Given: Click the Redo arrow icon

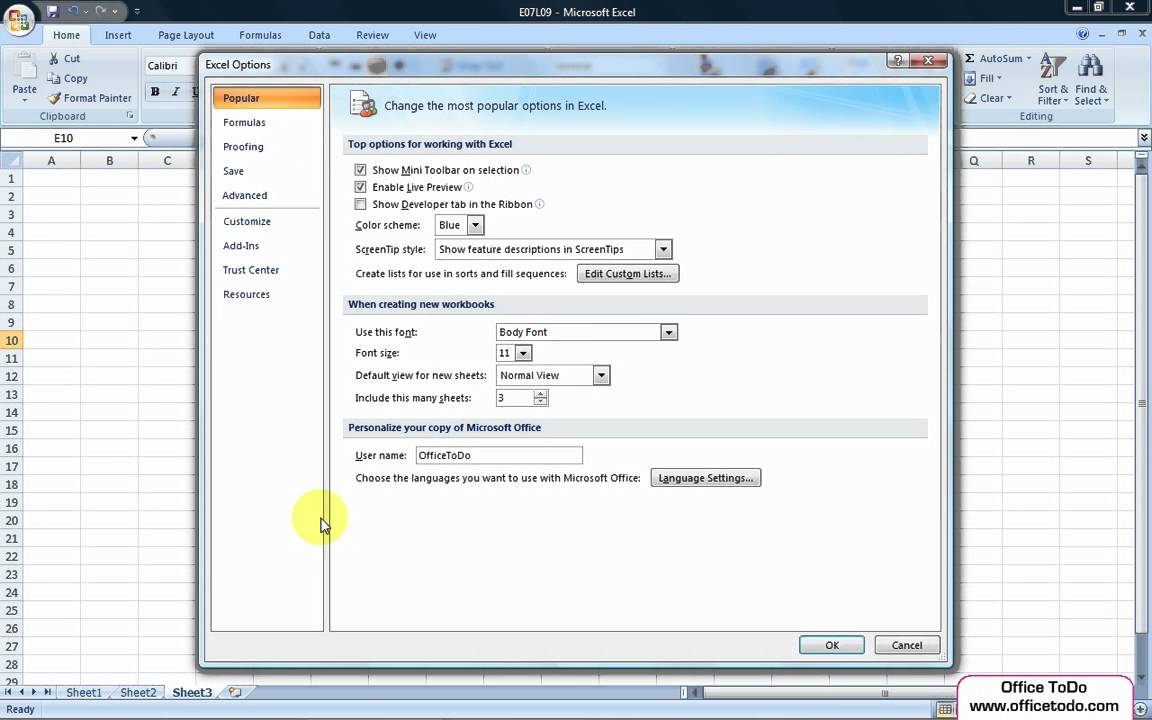Looking at the screenshot, I should click(101, 11).
